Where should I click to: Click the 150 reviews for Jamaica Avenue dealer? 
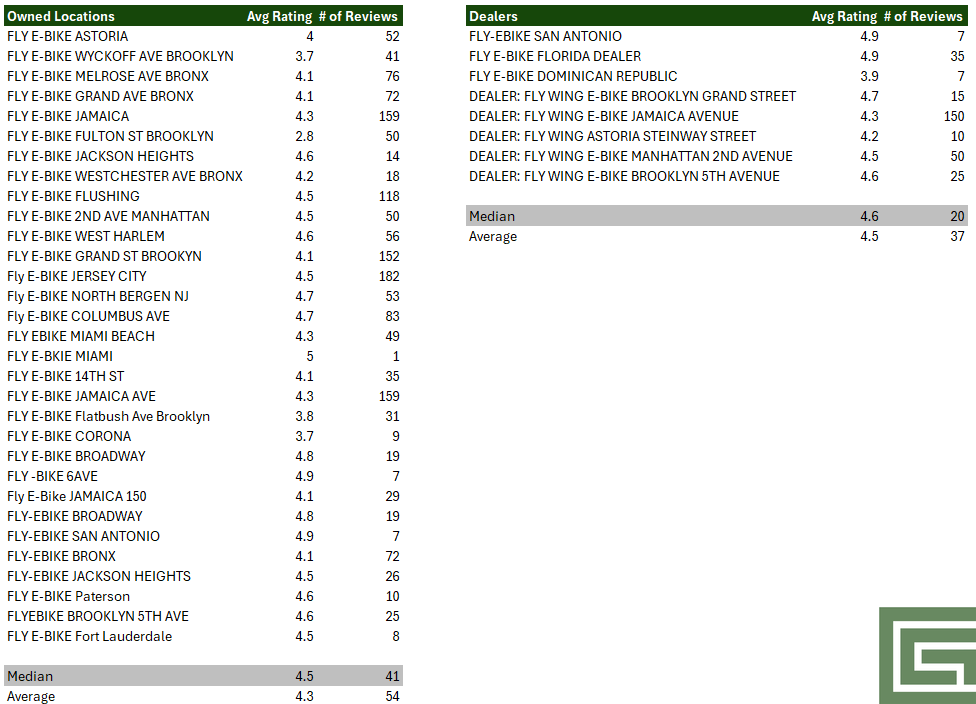click(954, 116)
